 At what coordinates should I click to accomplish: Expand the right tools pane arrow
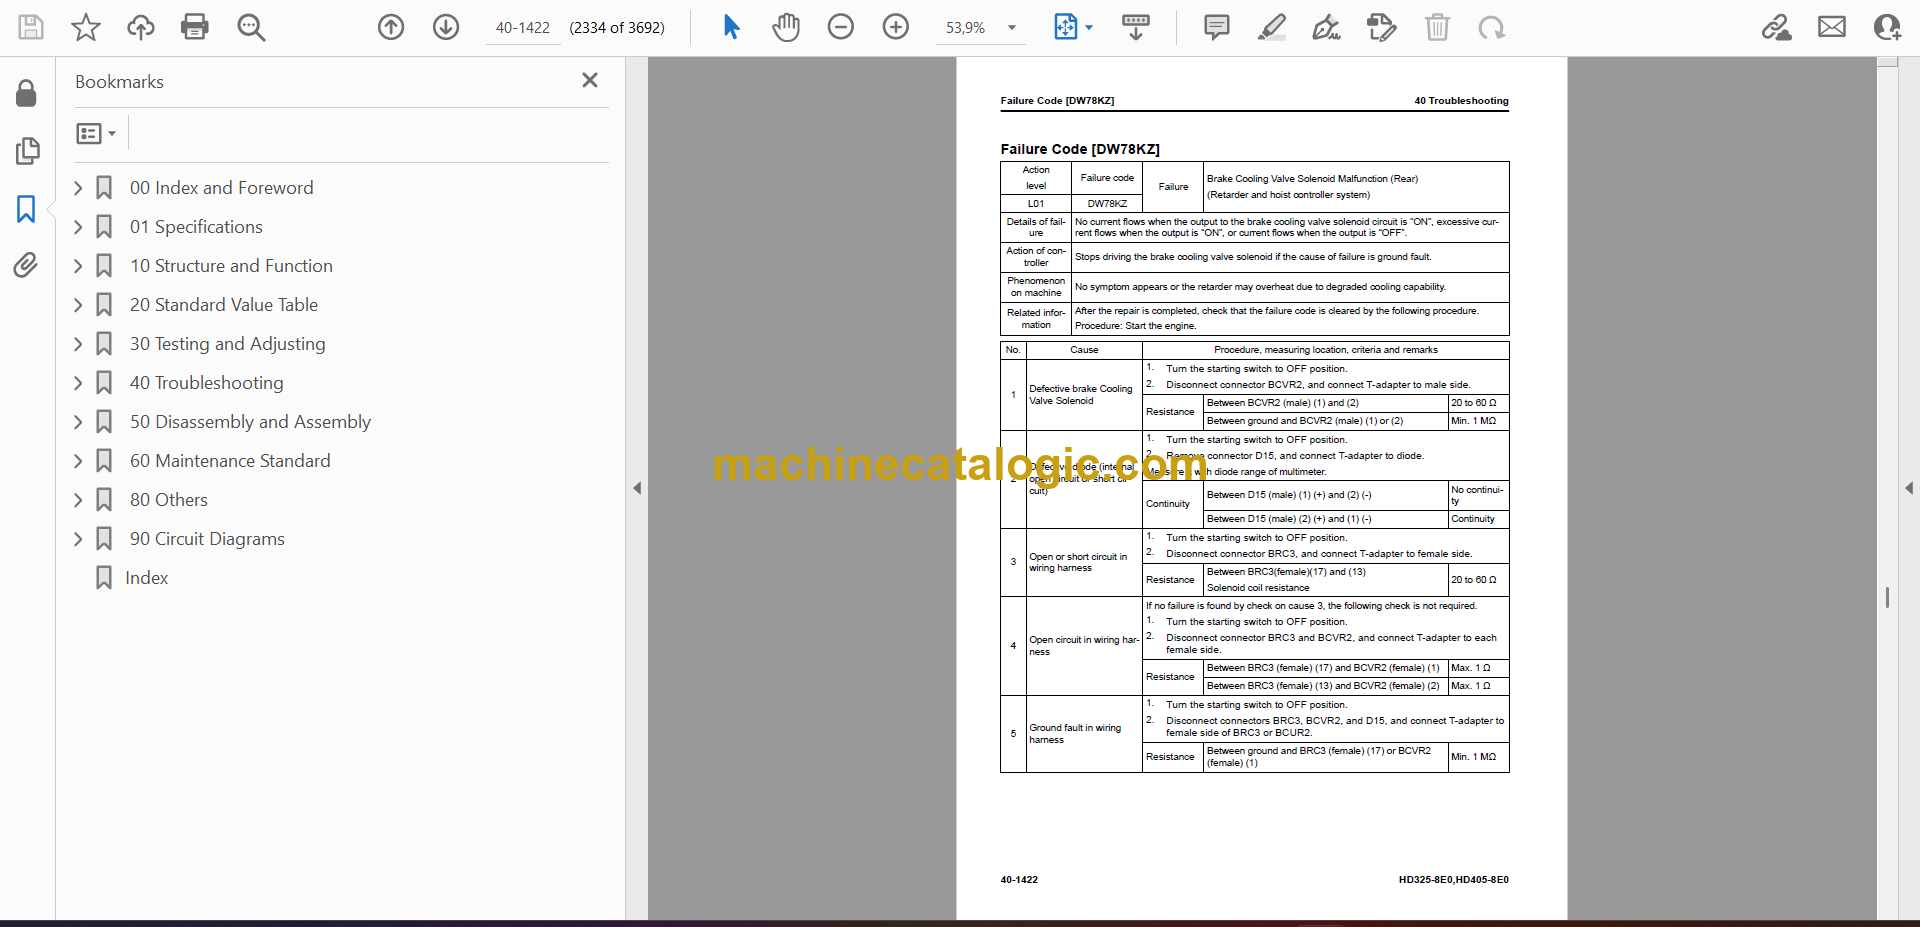(1908, 488)
